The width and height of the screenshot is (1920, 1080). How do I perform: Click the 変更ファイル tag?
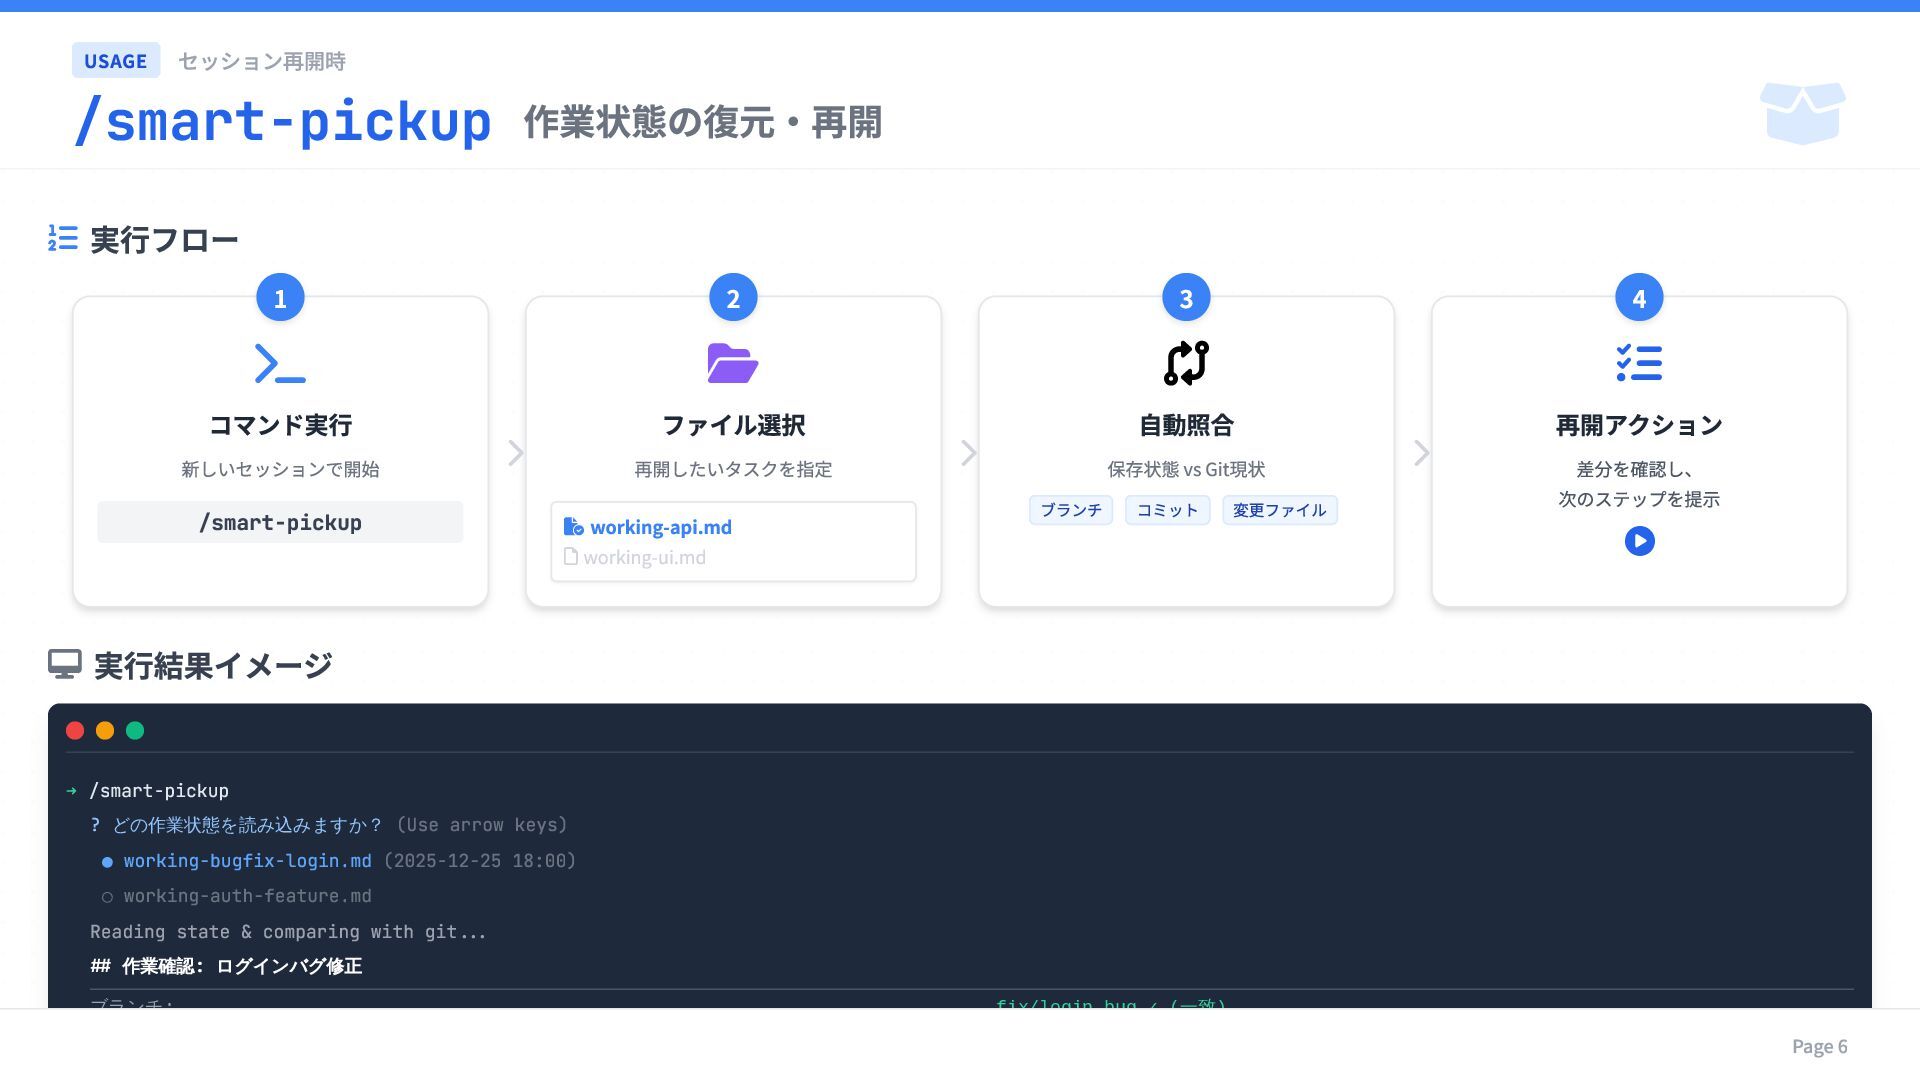click(x=1279, y=510)
